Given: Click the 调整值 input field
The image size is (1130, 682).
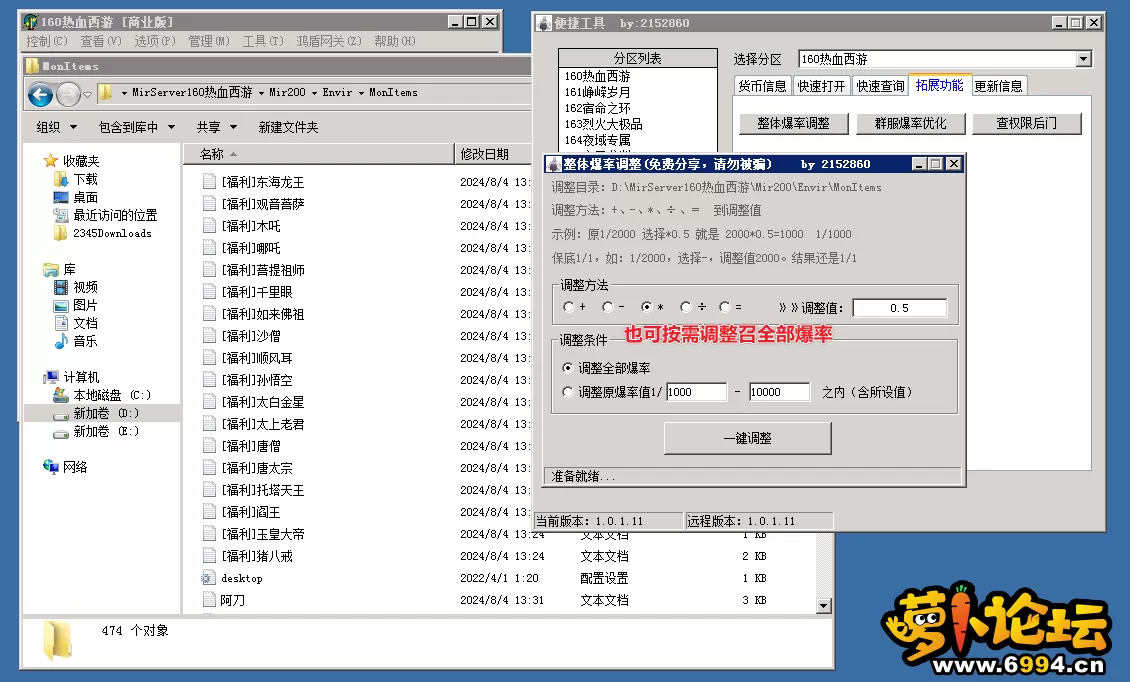Looking at the screenshot, I should 899,308.
